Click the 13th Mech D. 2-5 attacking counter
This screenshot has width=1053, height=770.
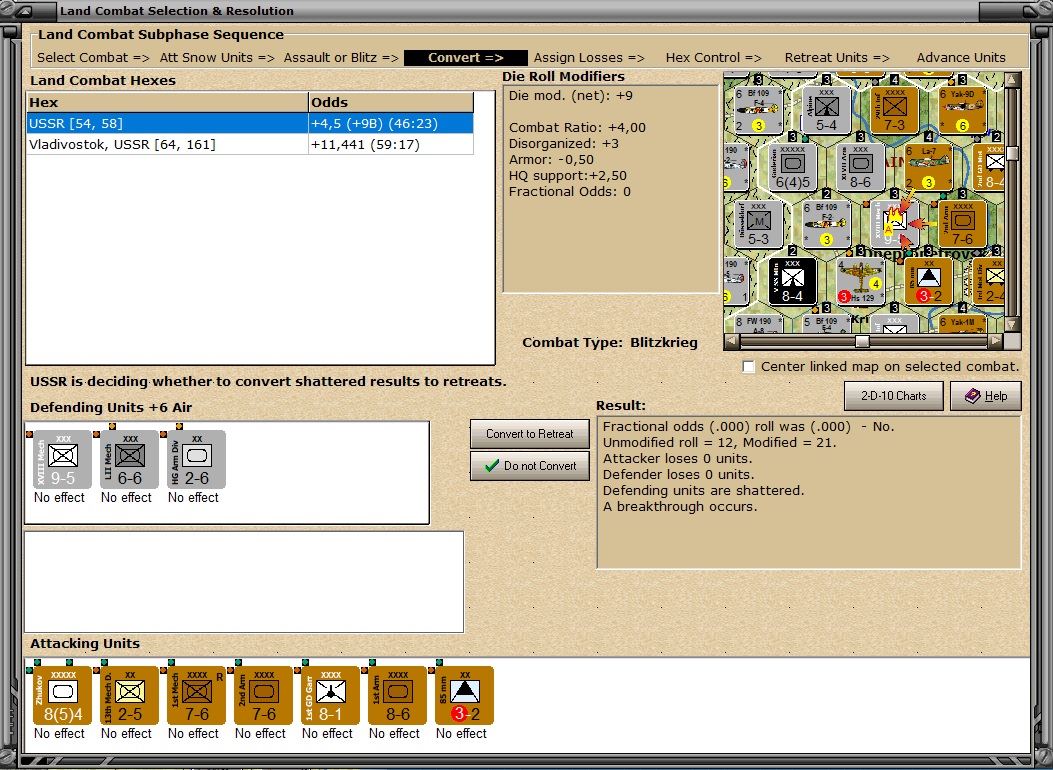point(127,695)
